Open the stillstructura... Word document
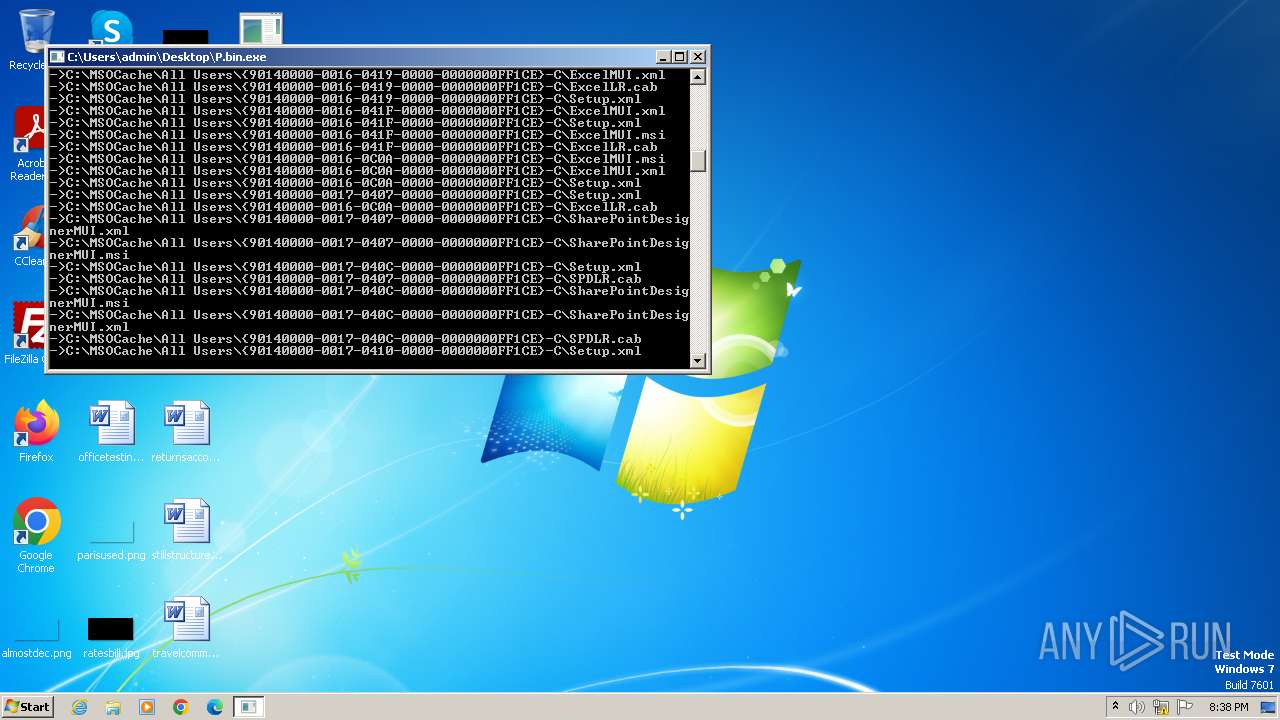Viewport: 1280px width, 720px height. (x=186, y=529)
